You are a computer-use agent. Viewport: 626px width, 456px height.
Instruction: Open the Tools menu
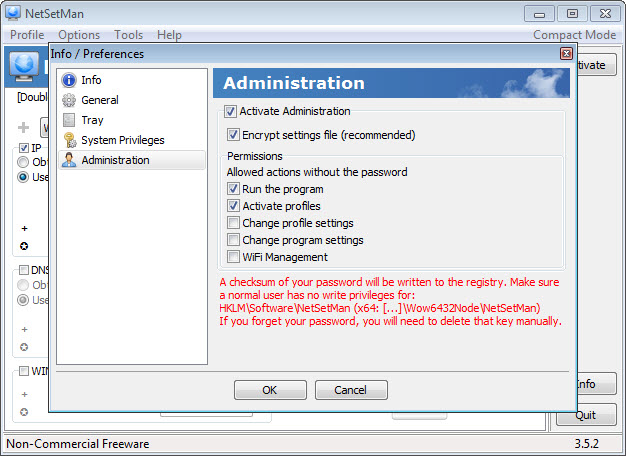coord(128,35)
